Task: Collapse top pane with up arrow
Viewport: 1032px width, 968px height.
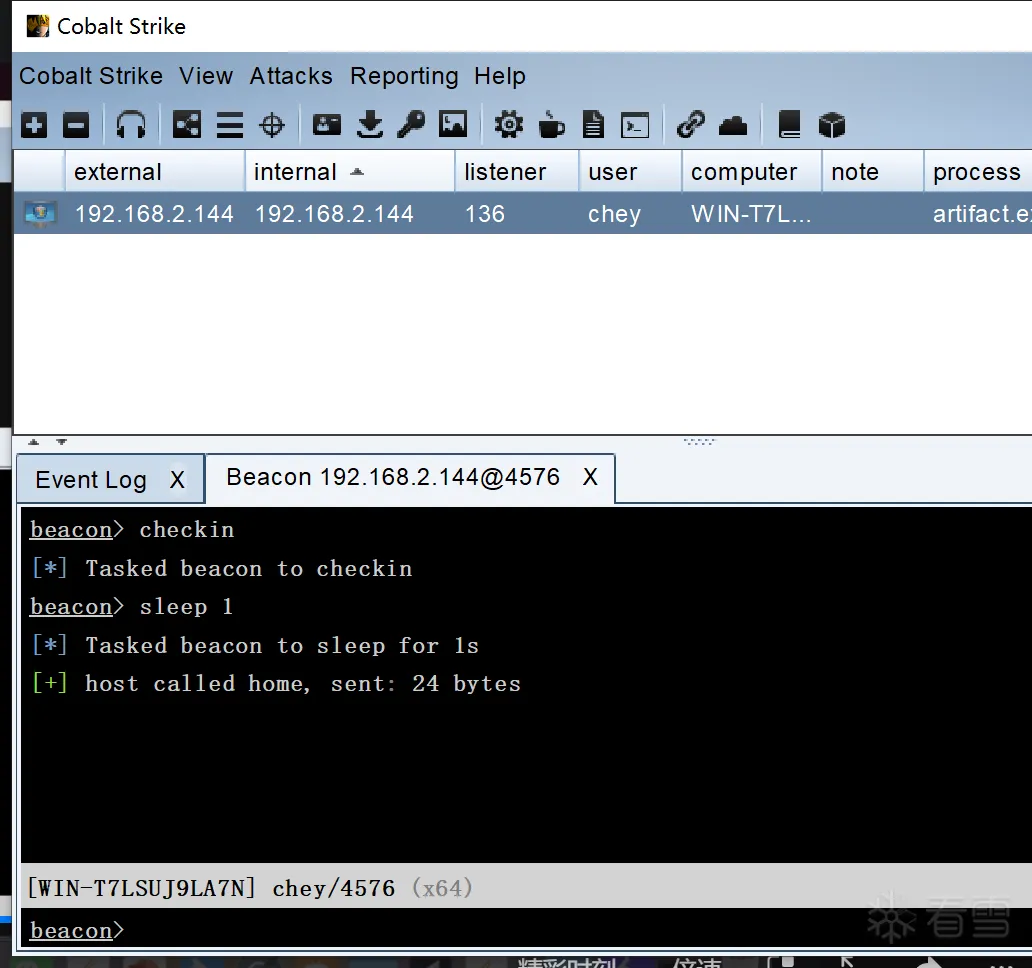Action: (x=34, y=442)
